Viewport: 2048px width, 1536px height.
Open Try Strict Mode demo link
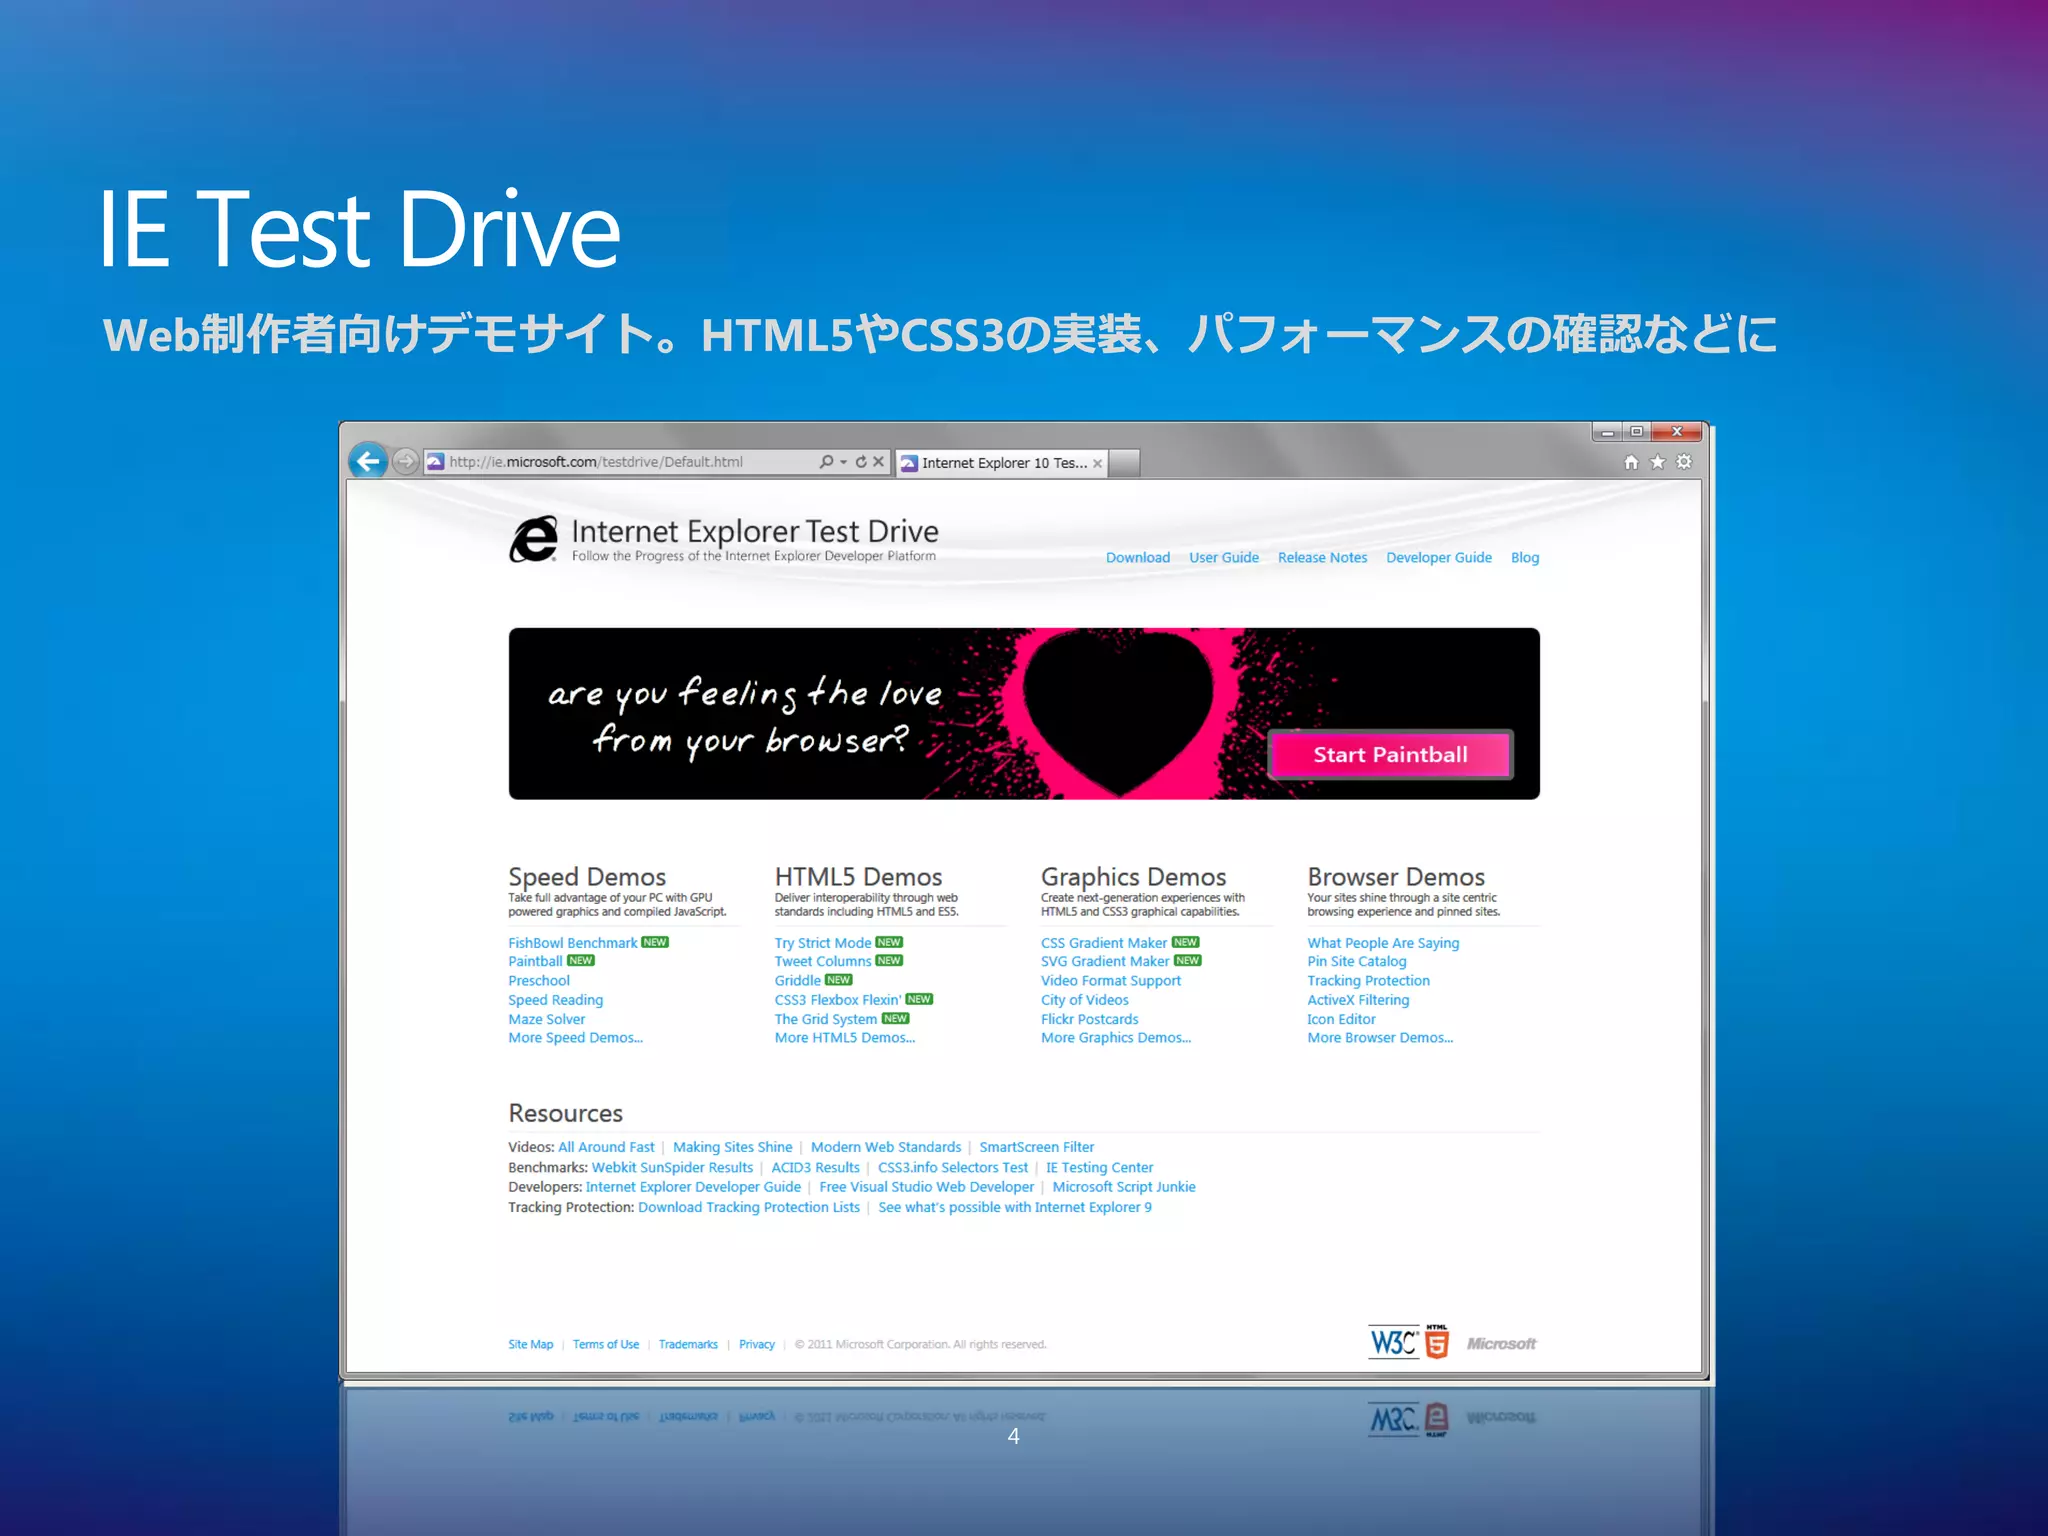[822, 943]
